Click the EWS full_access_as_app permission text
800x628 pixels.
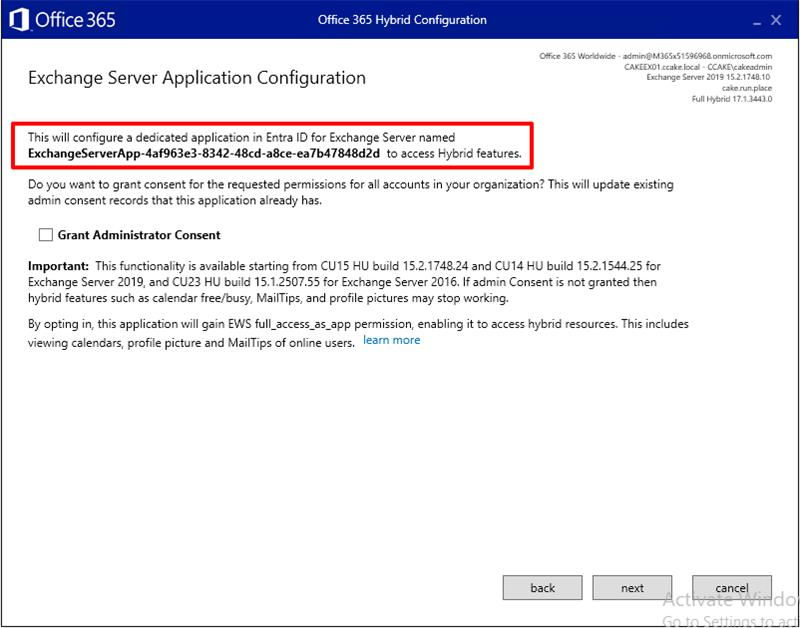[x=320, y=324]
